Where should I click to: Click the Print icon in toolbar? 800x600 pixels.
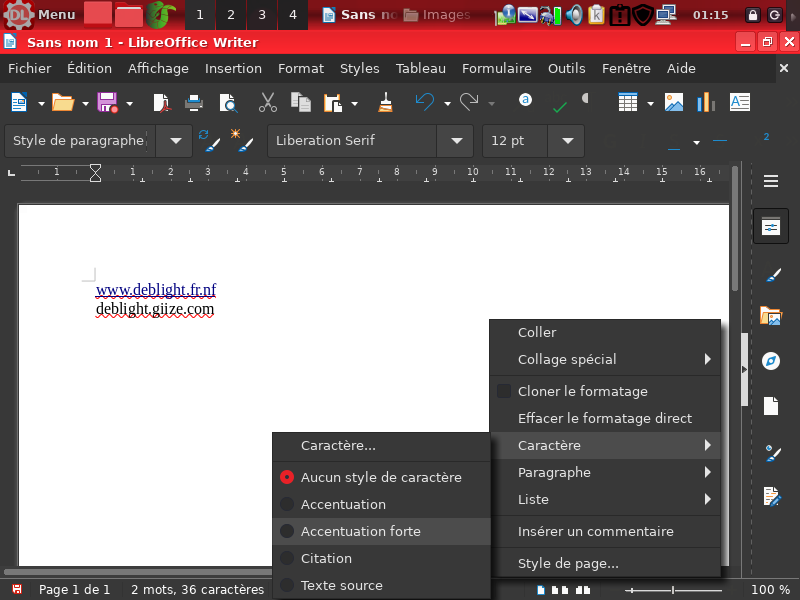[194, 103]
